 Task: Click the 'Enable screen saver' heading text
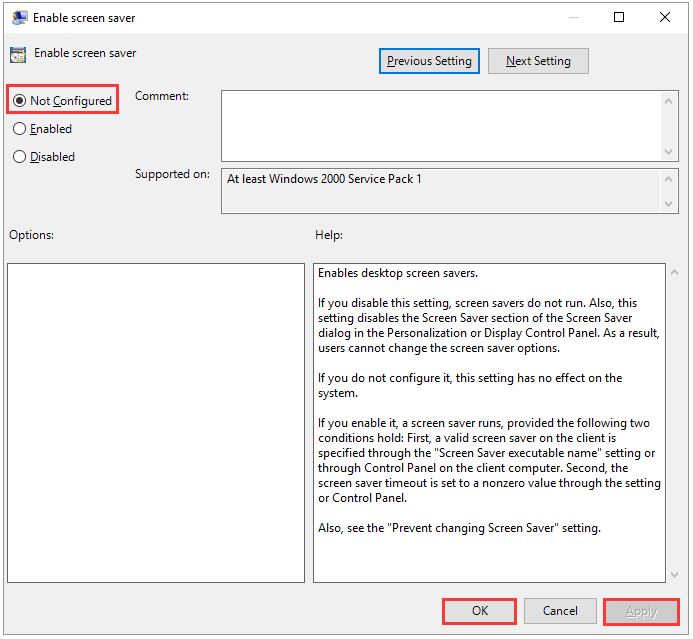tap(85, 53)
